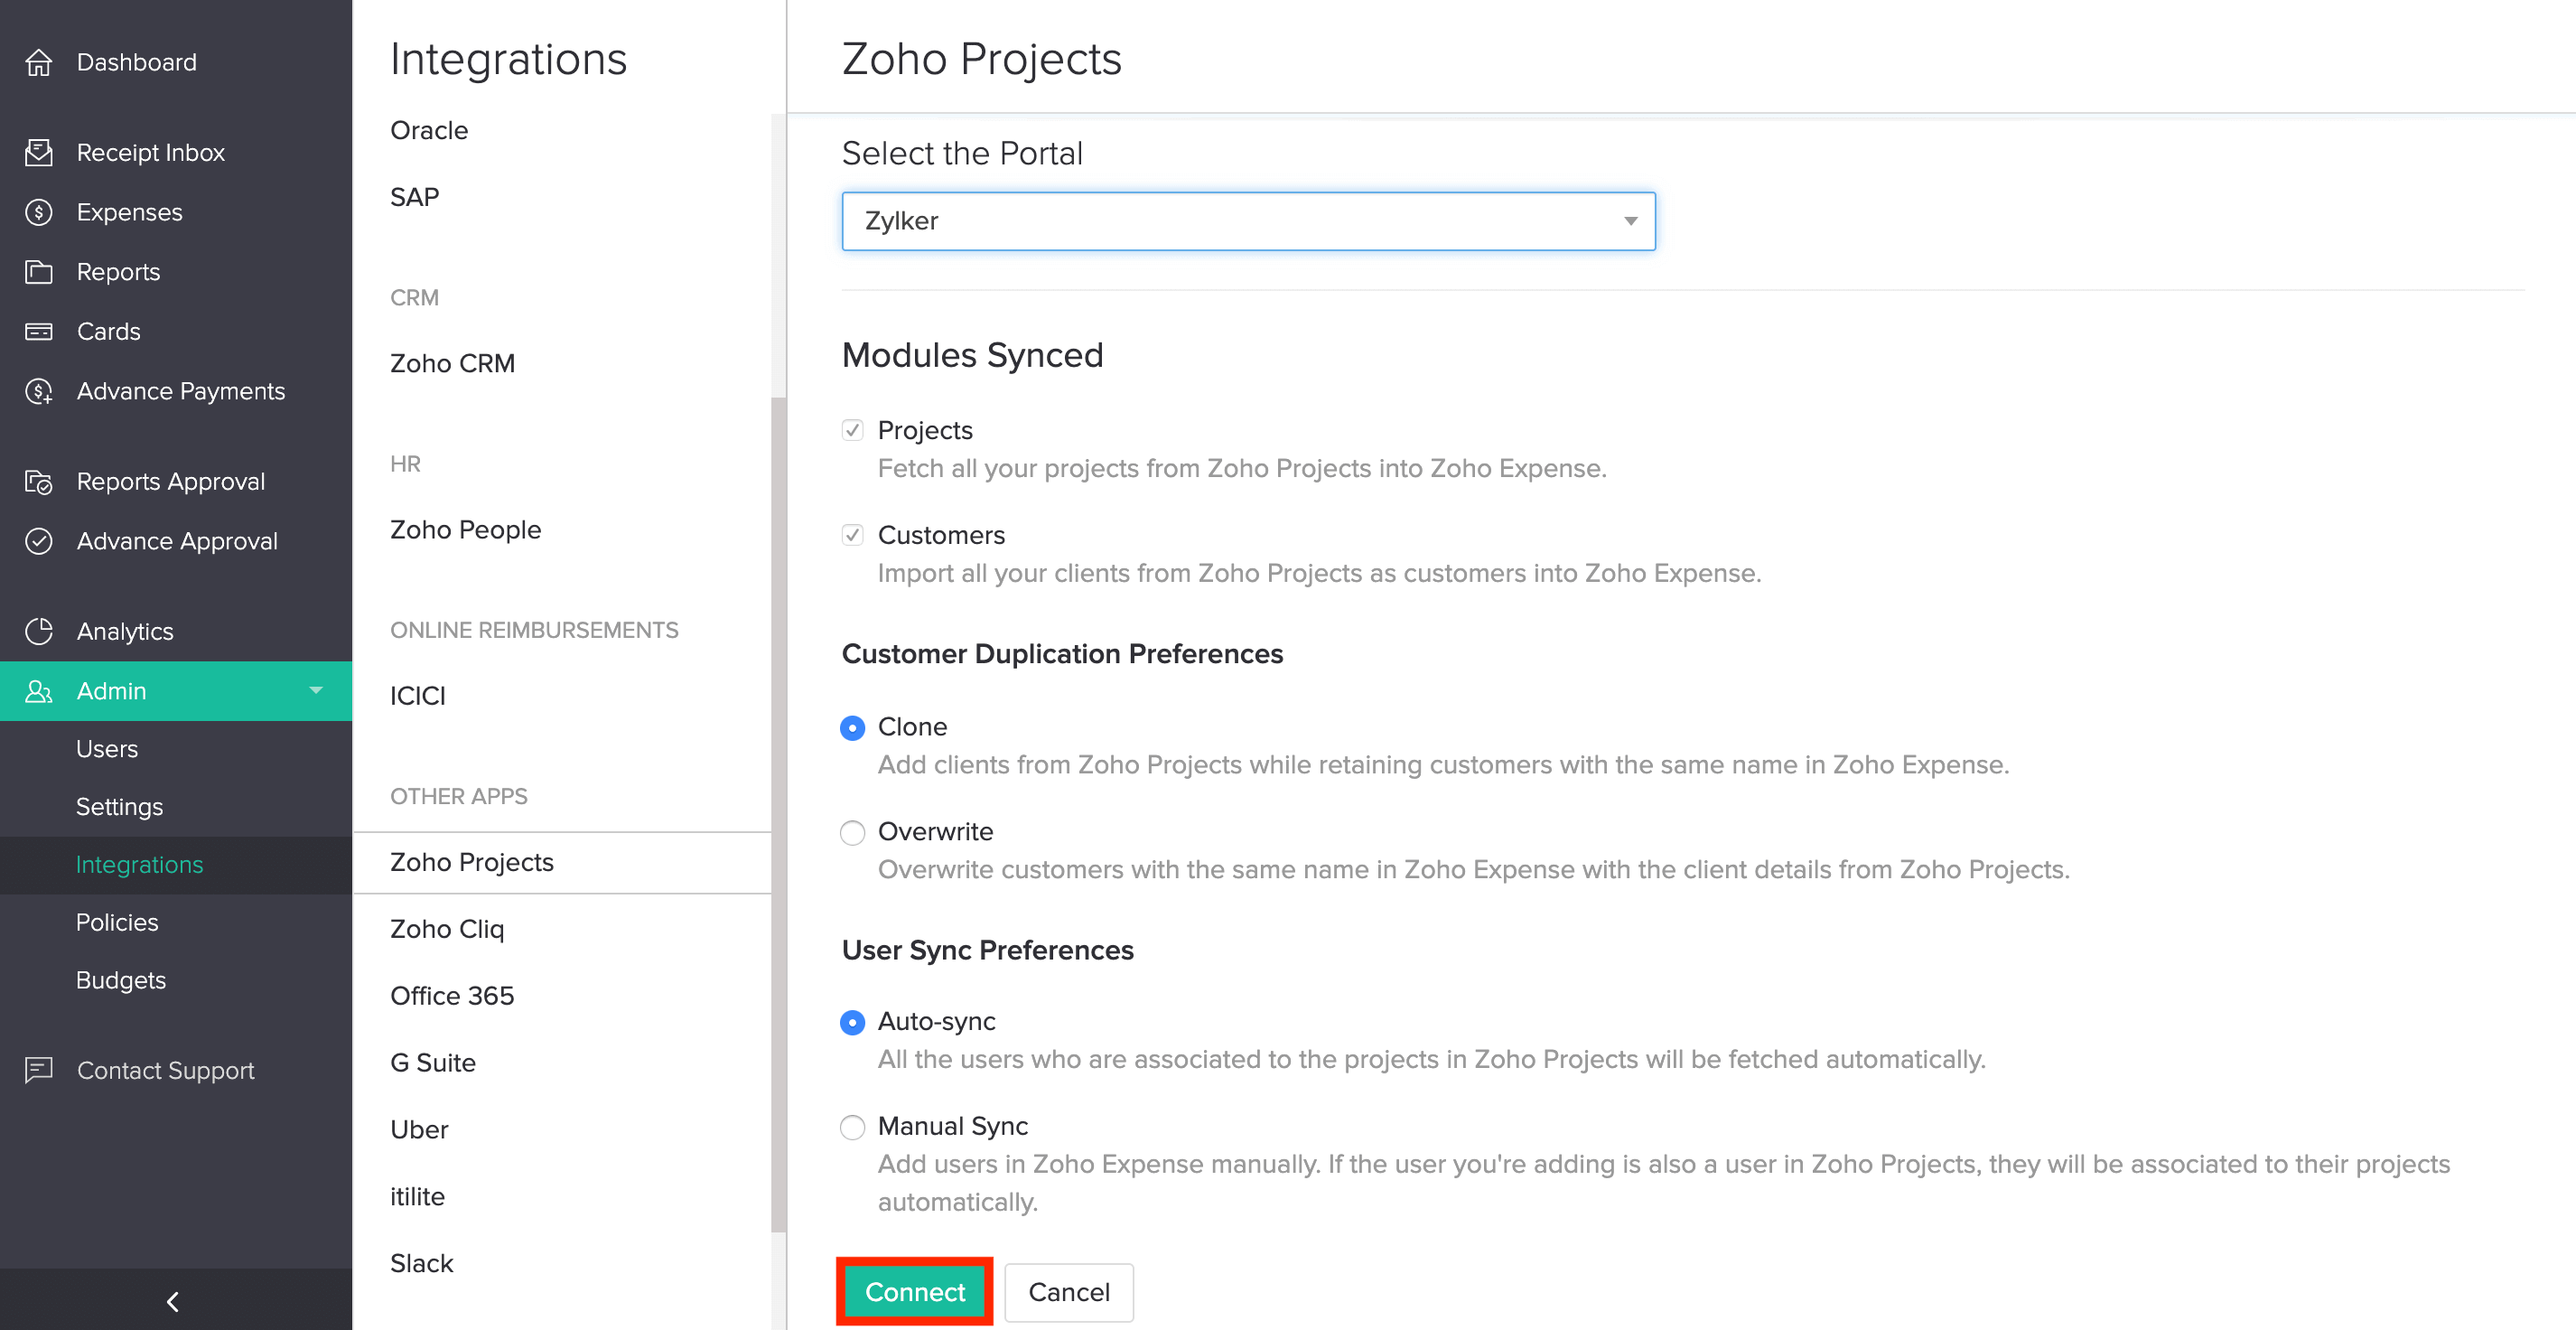Toggle the Projects module checkbox

852,430
